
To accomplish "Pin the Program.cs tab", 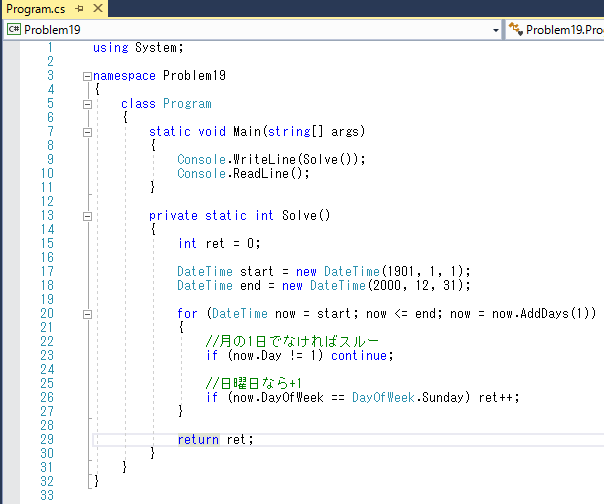I will click(80, 8).
